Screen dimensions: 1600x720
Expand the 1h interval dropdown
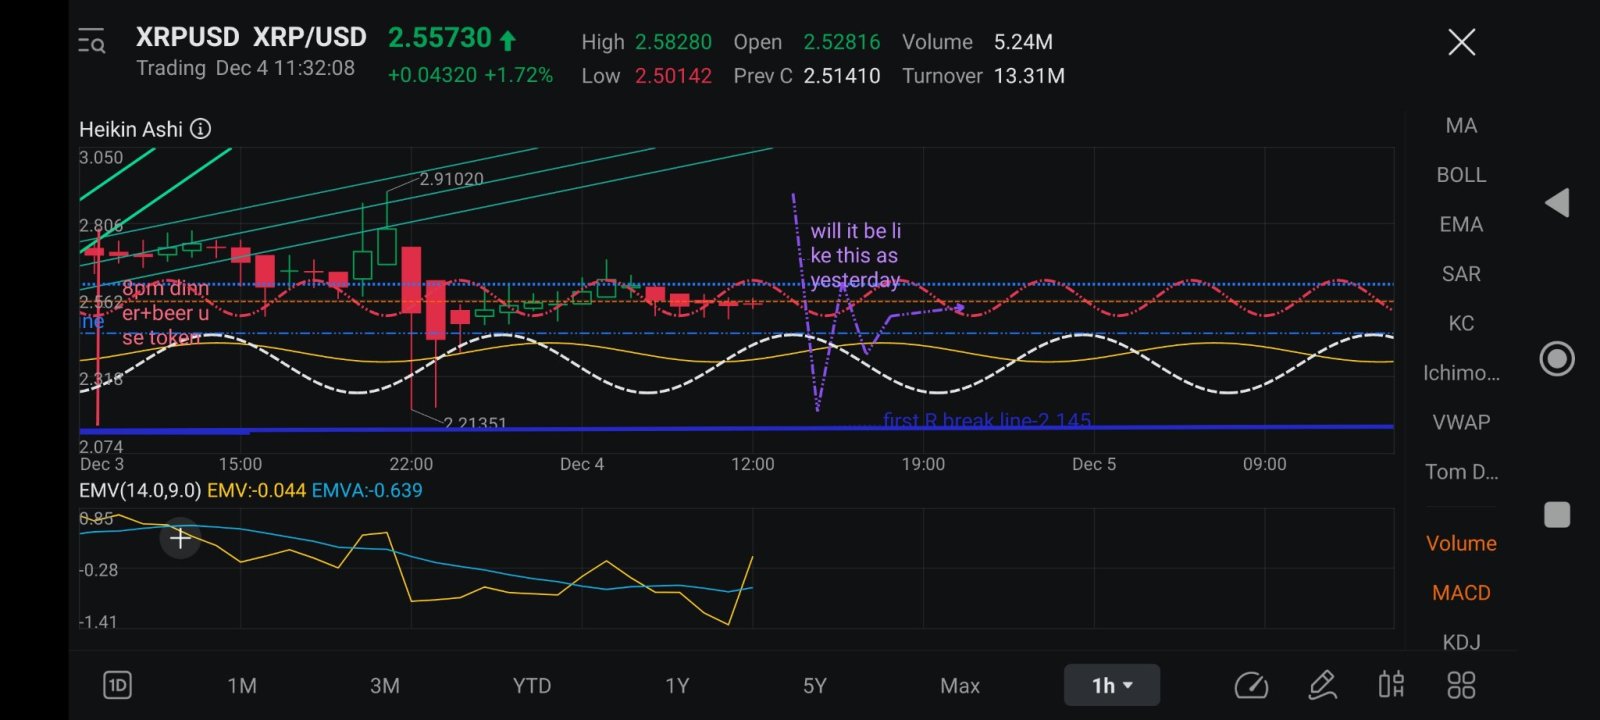[x=1112, y=685]
